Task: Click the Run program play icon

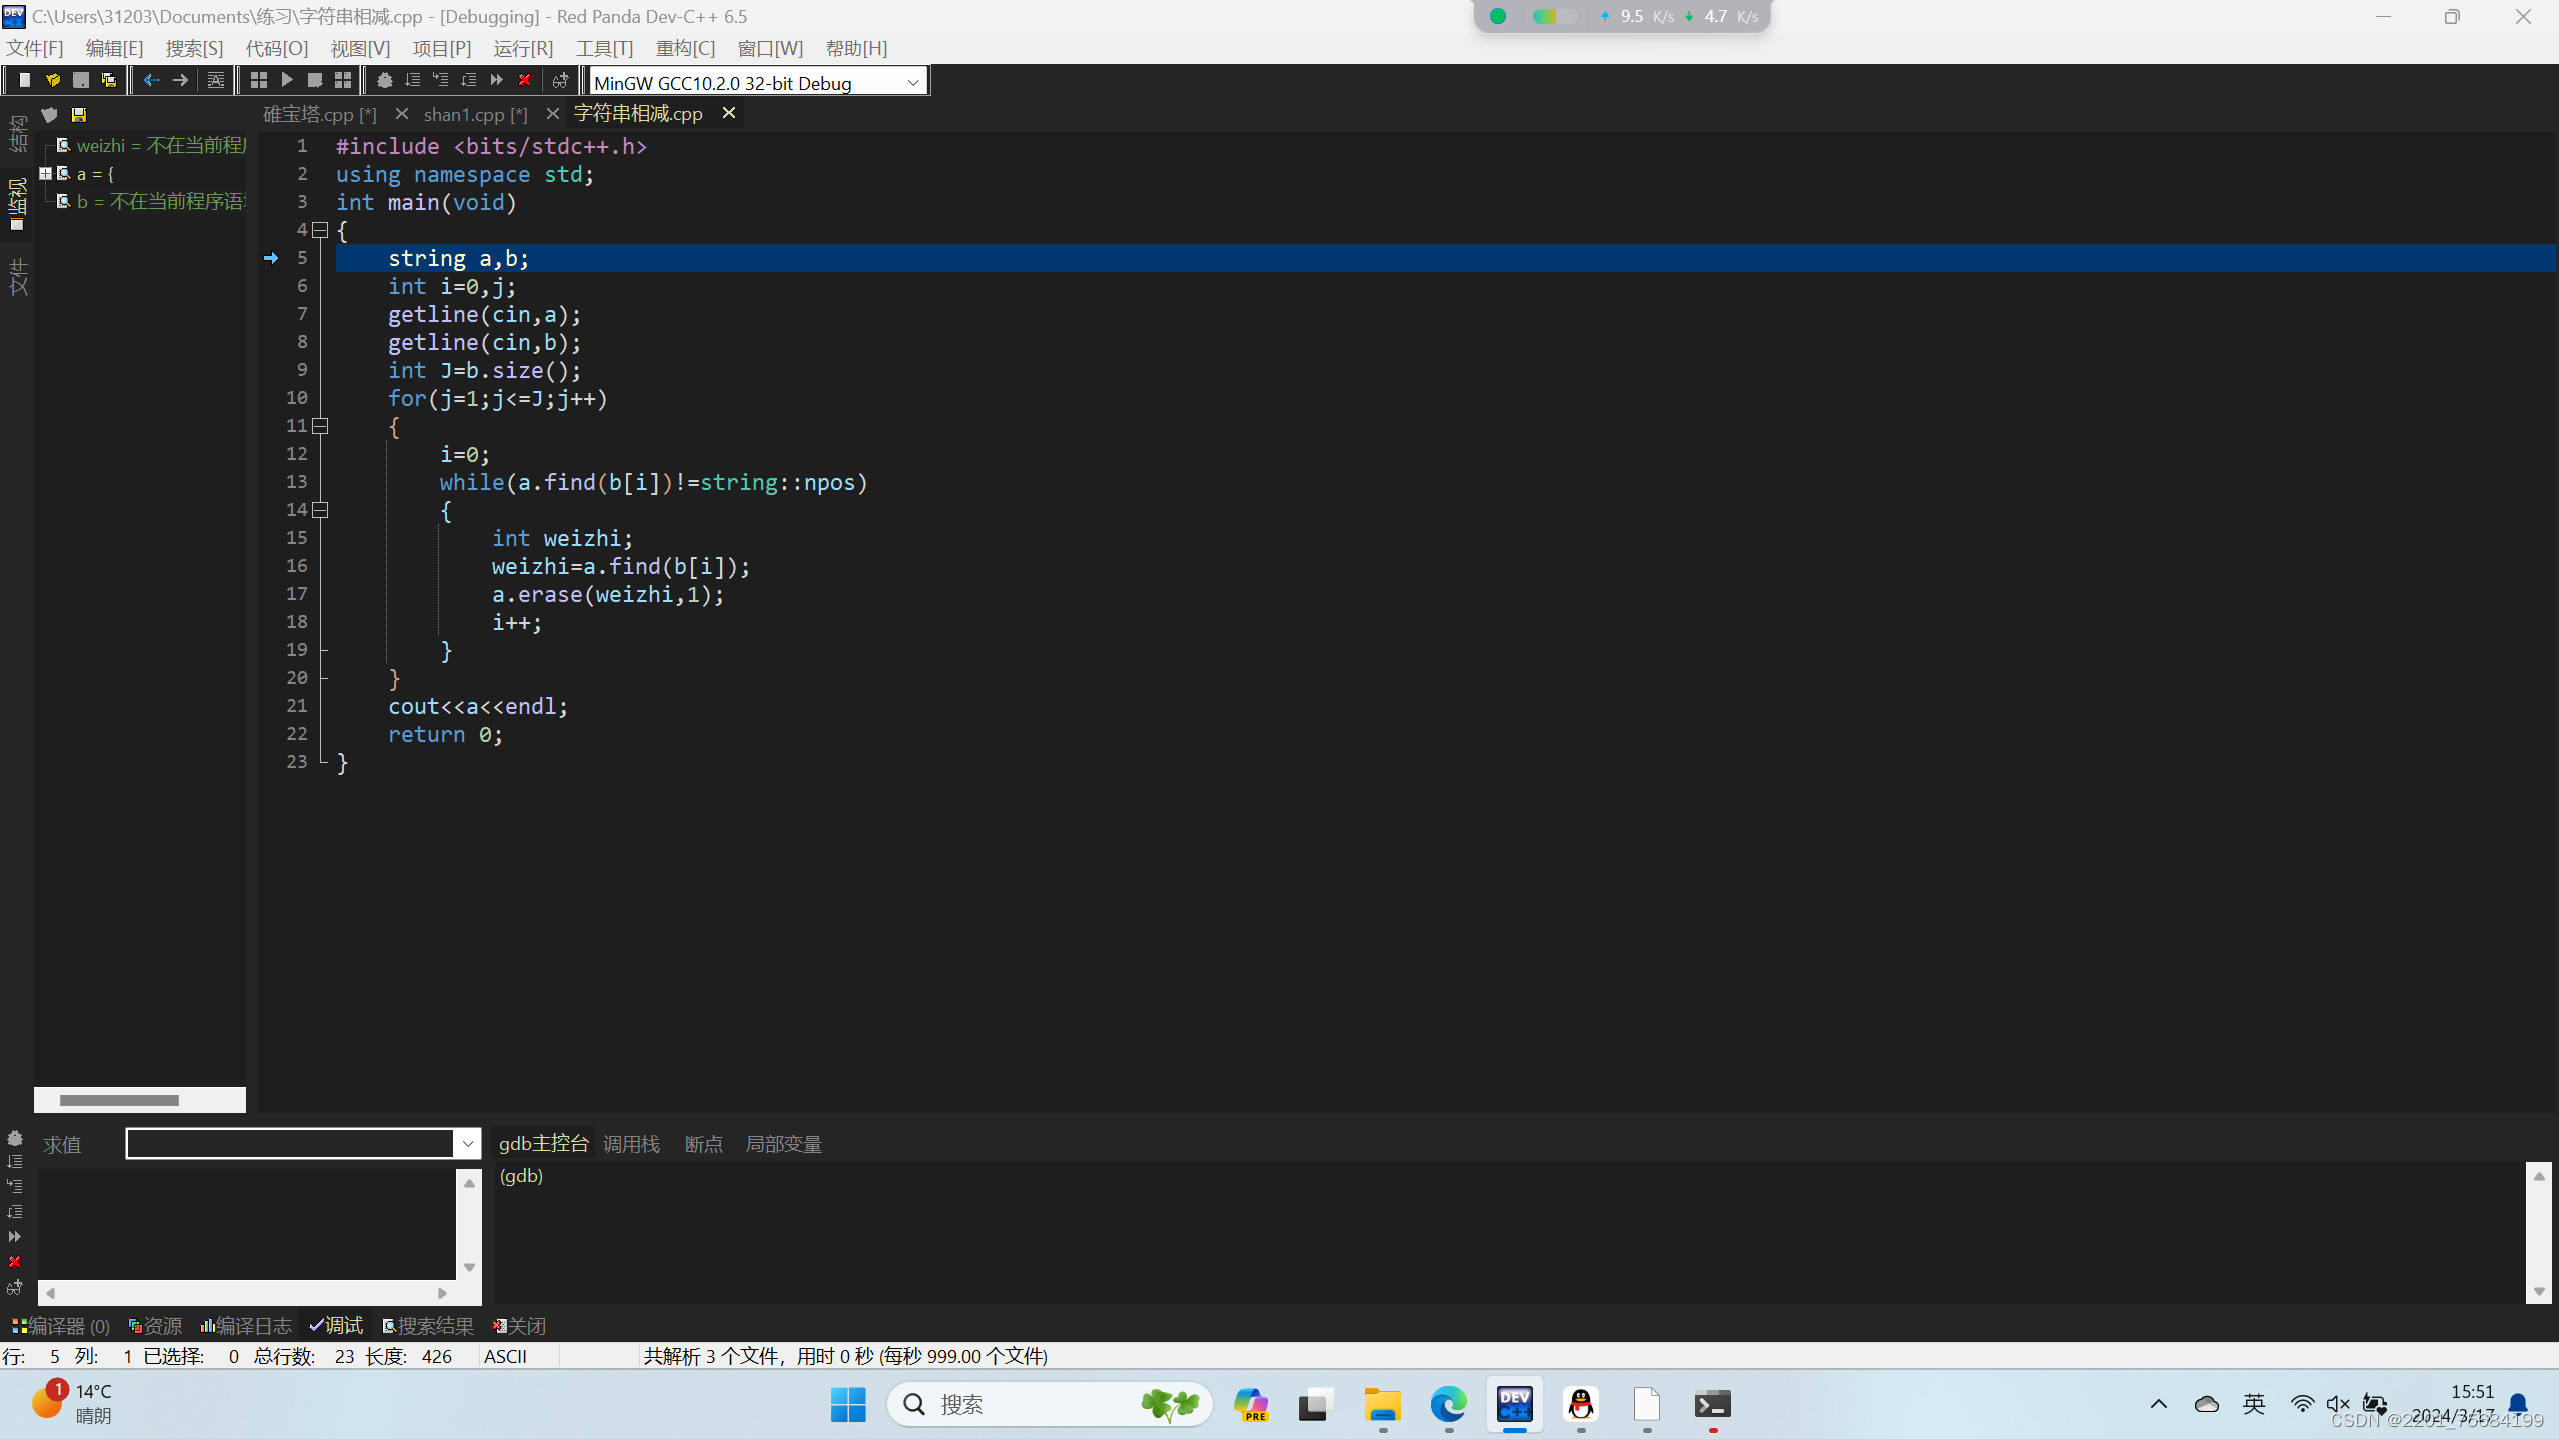Action: (x=287, y=80)
